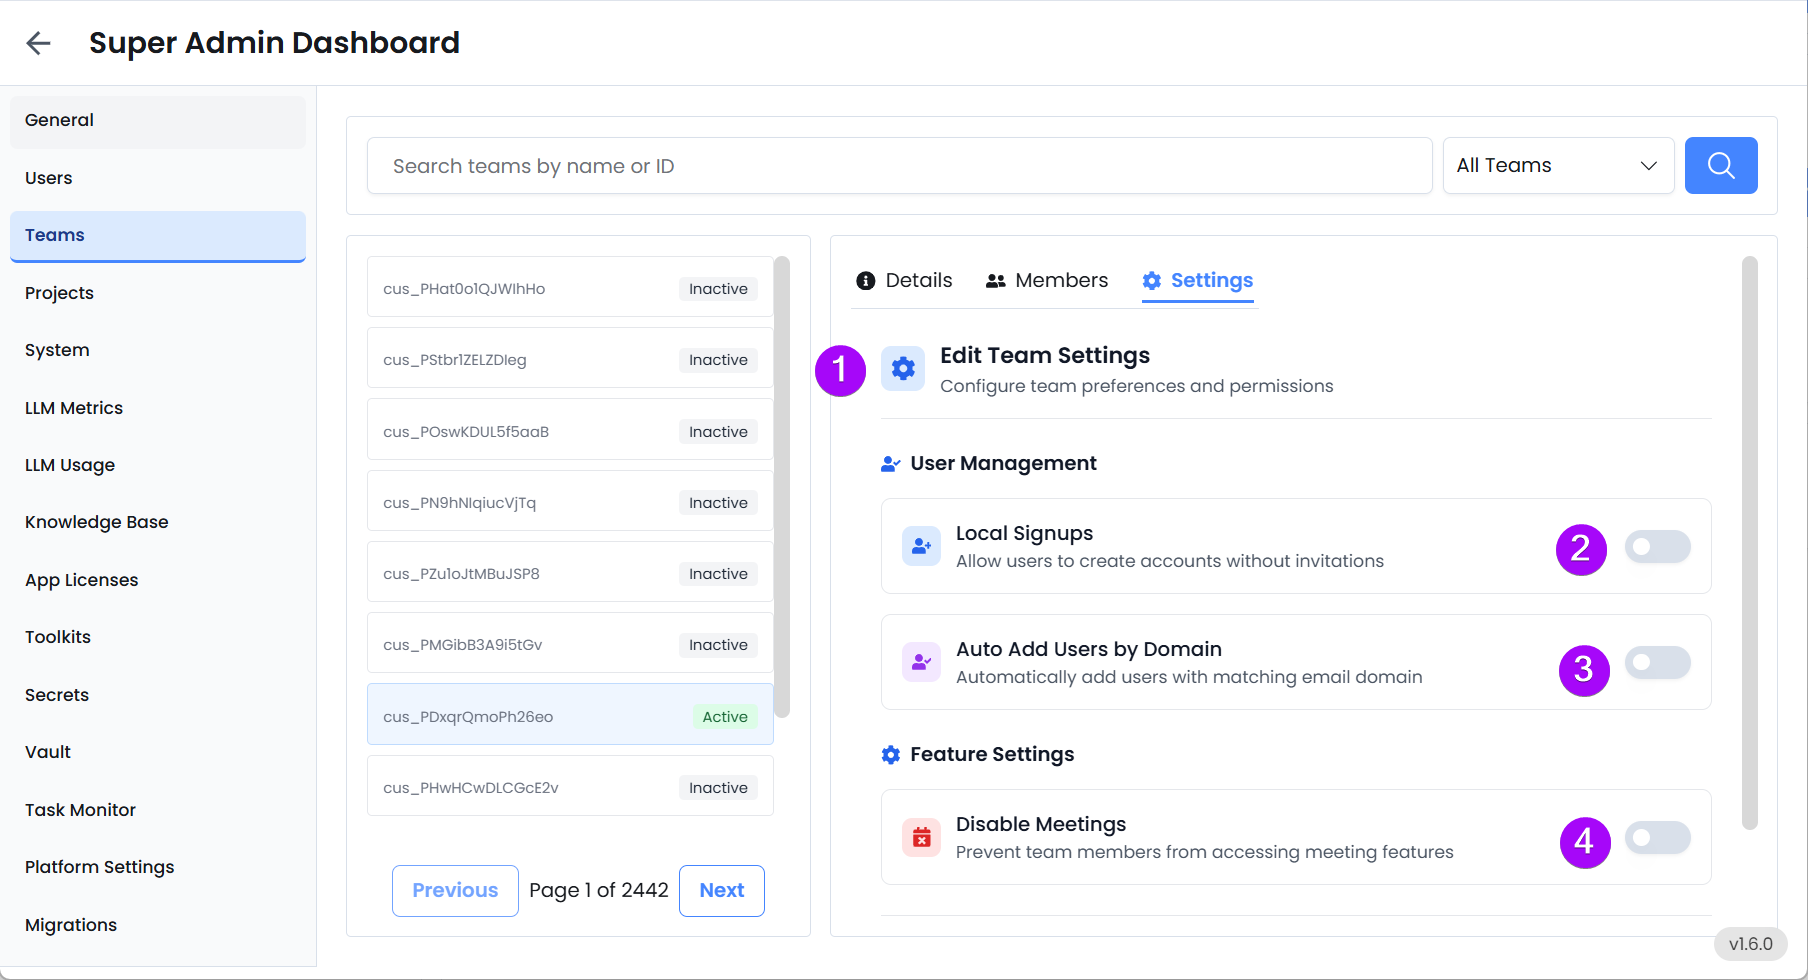This screenshot has width=1808, height=980.
Task: Click the team list scrollbar
Action: point(782,487)
